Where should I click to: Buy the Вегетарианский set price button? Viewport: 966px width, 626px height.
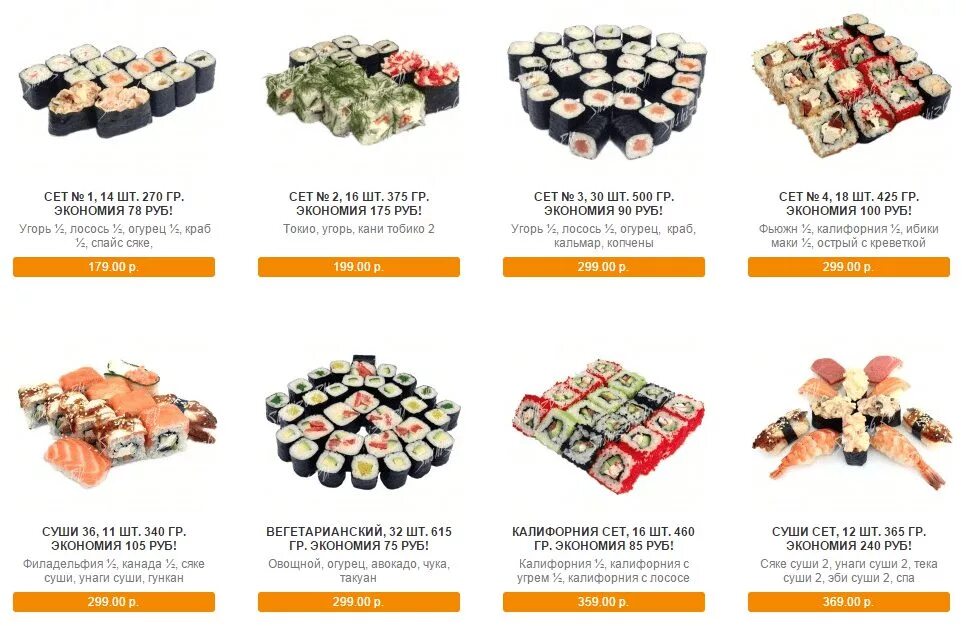[x=359, y=602]
